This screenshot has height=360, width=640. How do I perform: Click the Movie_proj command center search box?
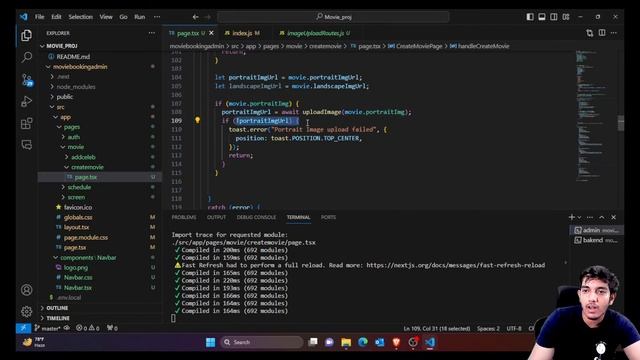(333, 17)
